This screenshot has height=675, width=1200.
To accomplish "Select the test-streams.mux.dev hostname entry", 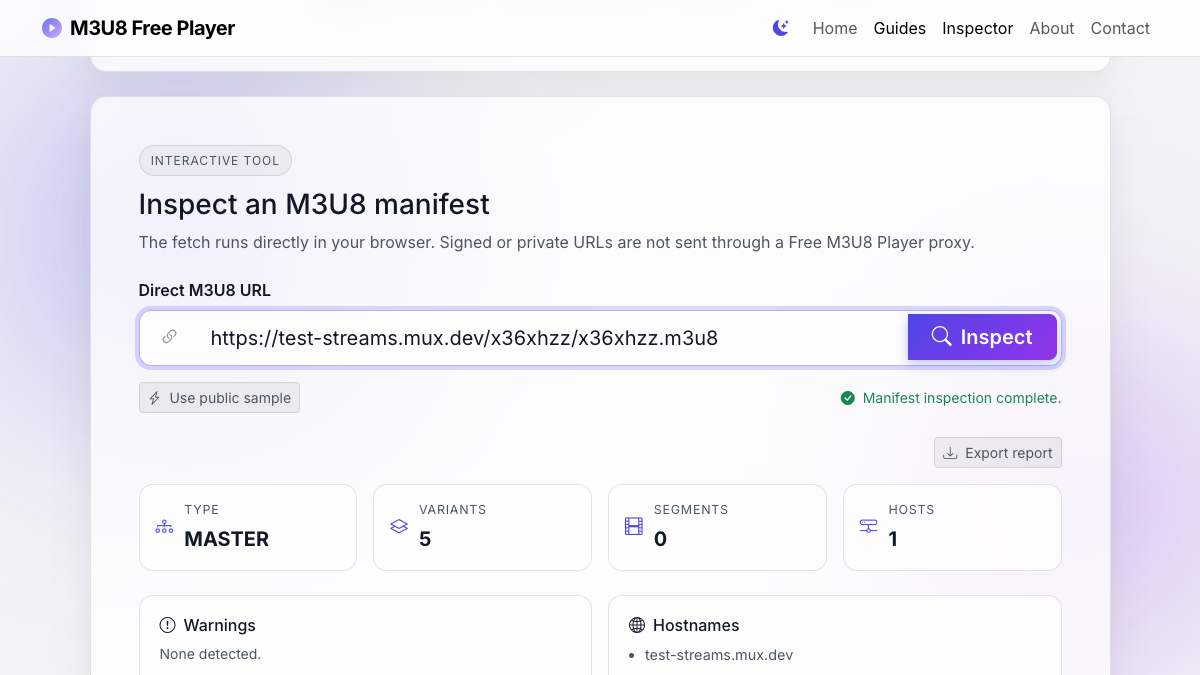I will (719, 655).
